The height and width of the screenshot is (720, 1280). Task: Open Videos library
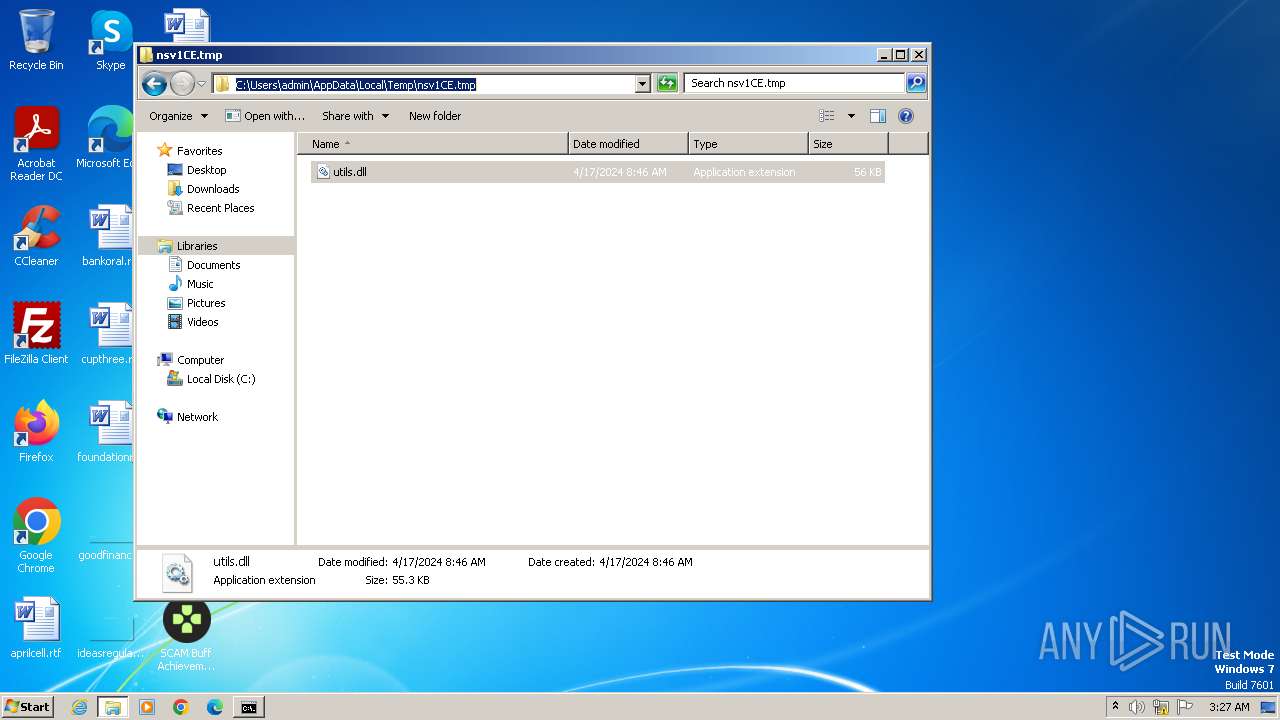[202, 322]
